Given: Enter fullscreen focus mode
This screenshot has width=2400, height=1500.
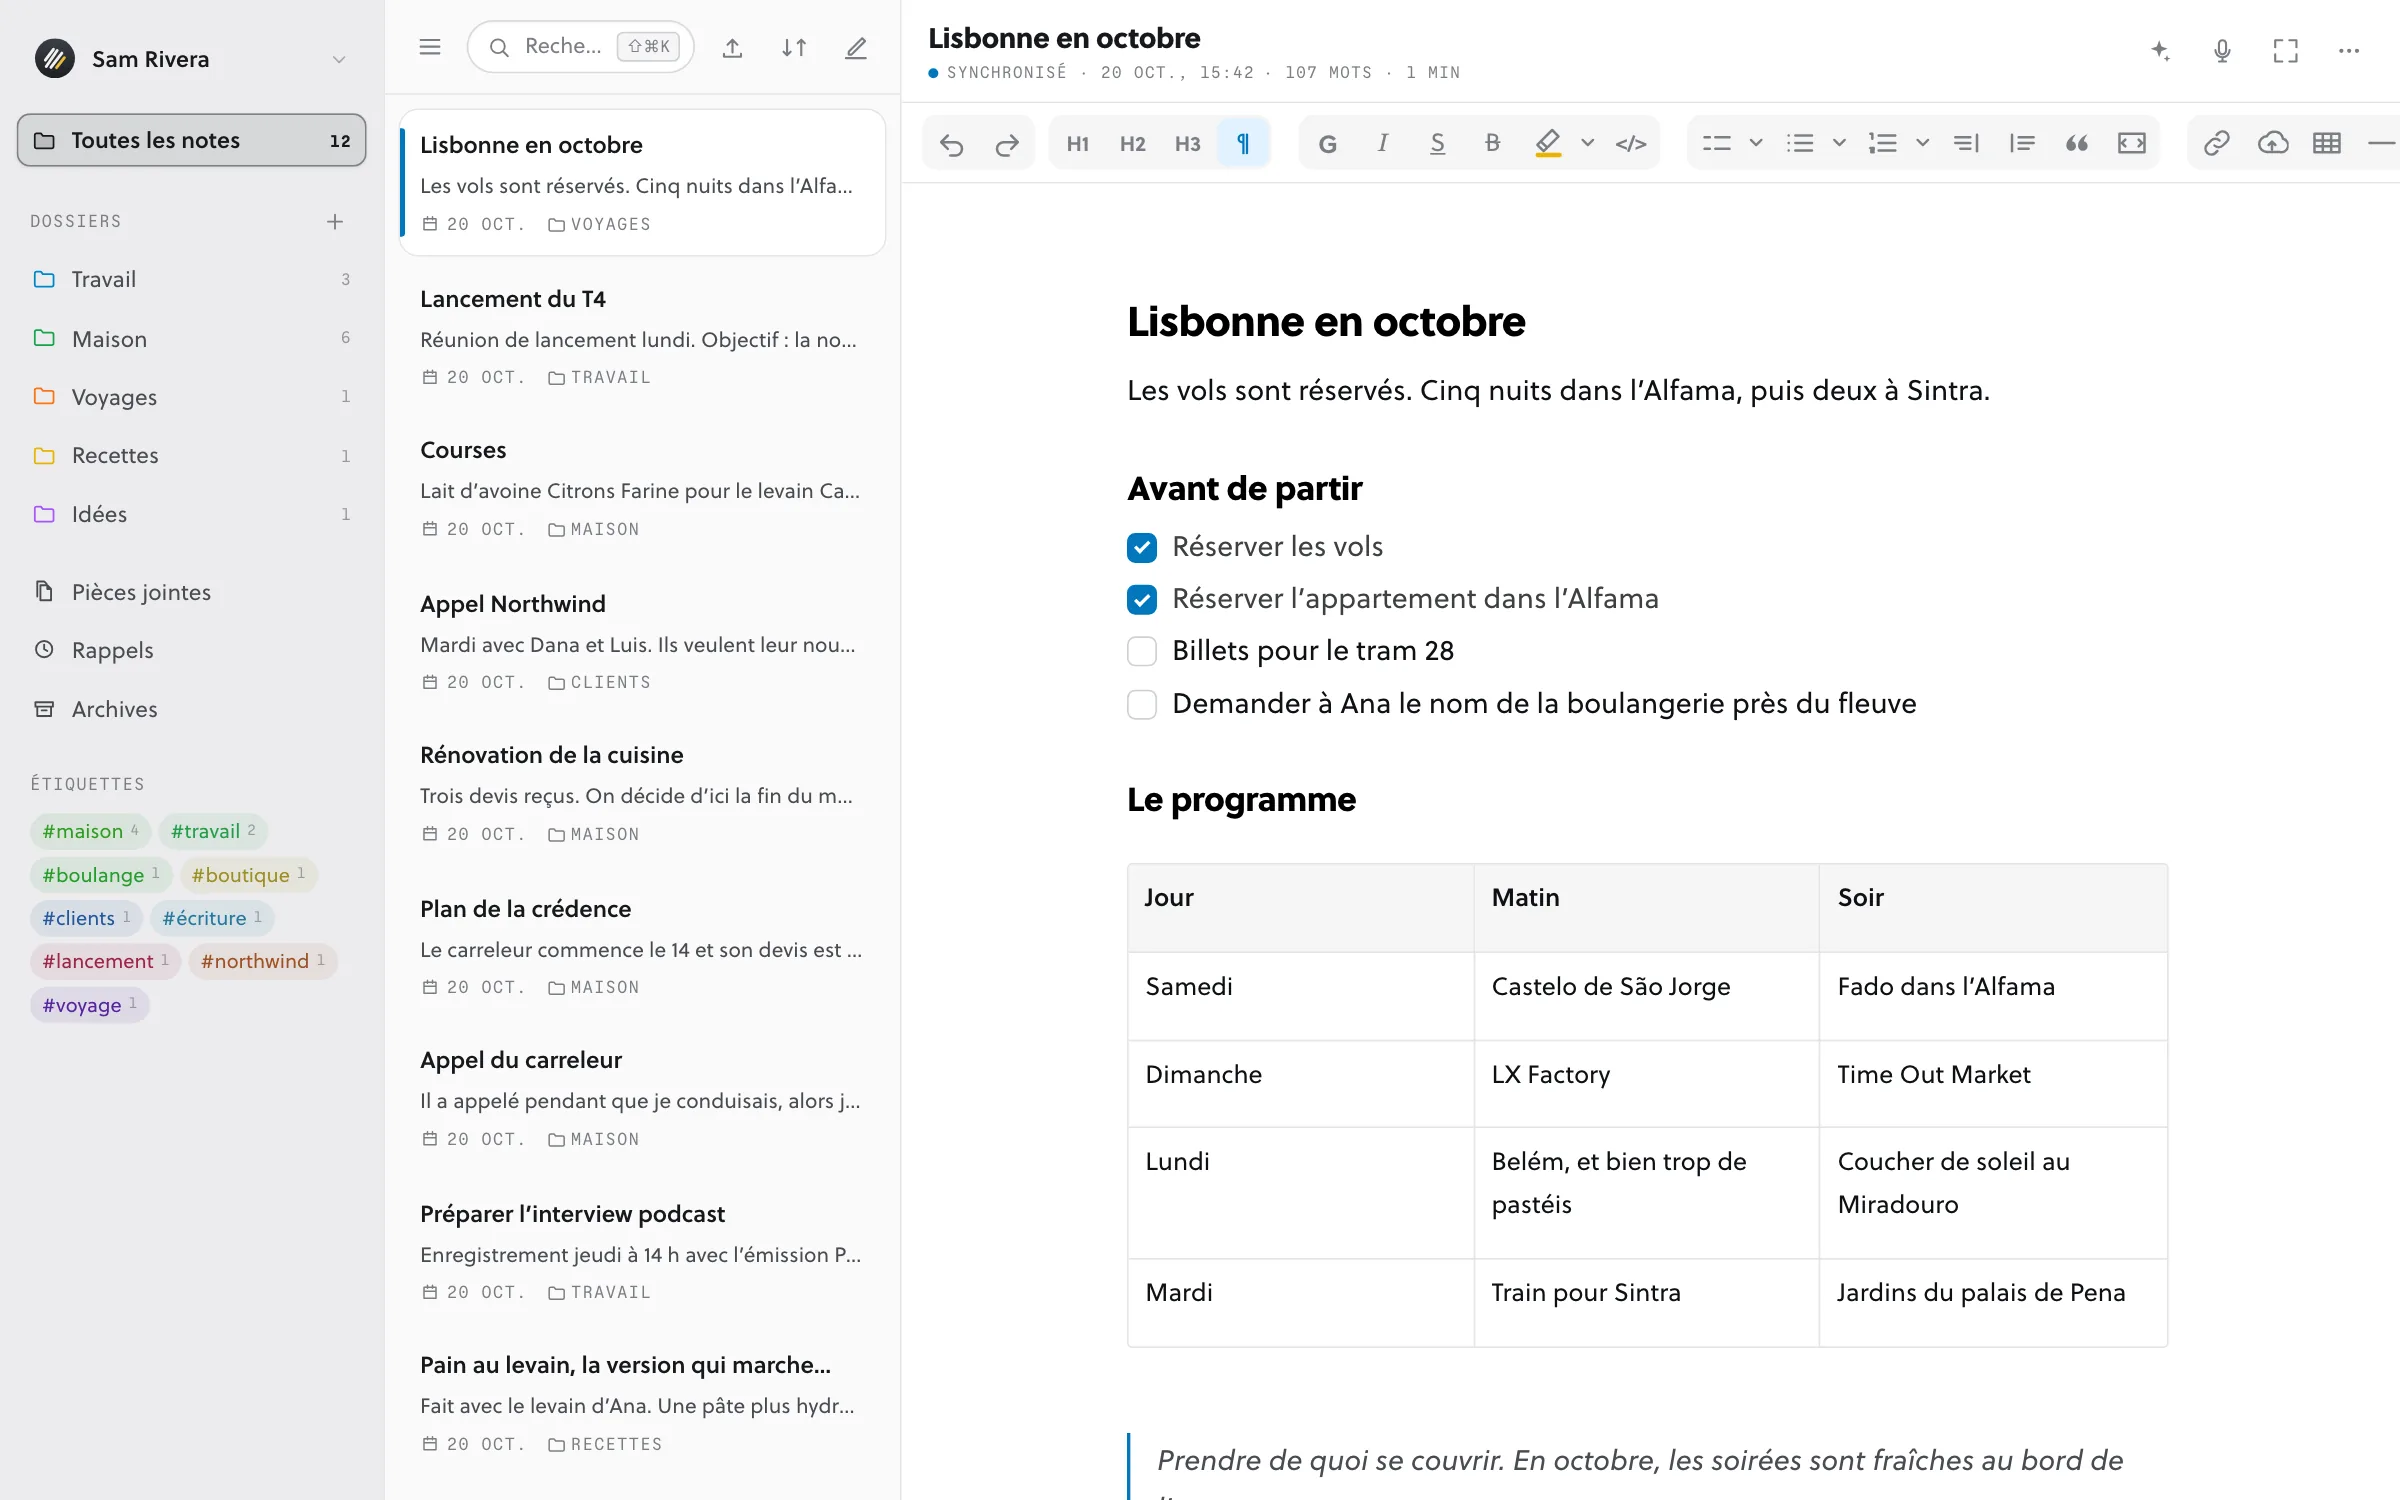Looking at the screenshot, I should pos(2286,50).
